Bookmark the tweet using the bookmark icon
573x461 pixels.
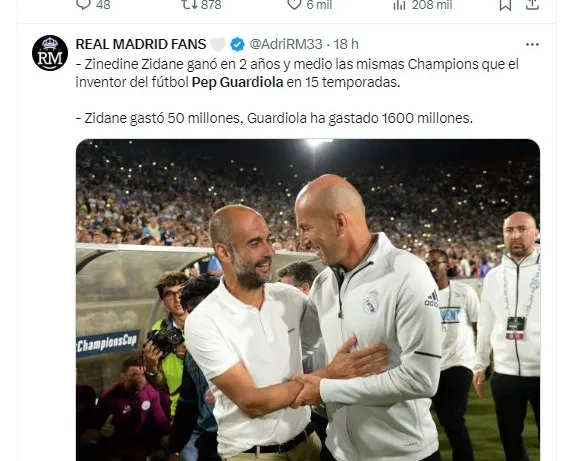click(505, 4)
